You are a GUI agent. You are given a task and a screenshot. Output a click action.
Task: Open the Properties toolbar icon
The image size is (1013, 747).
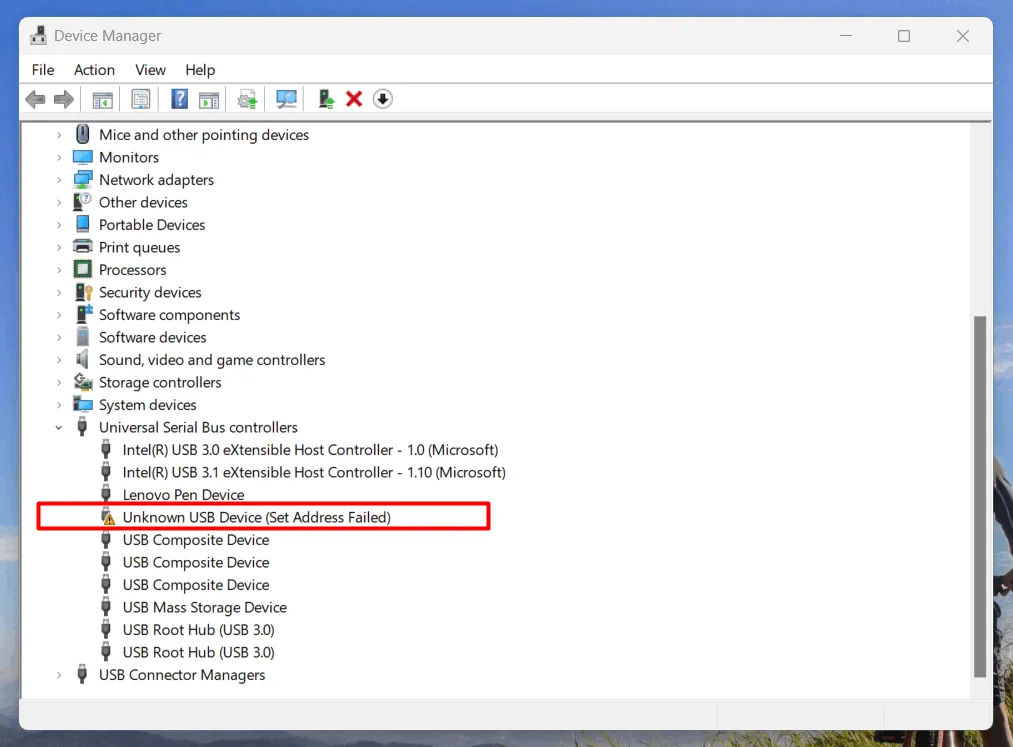140,100
